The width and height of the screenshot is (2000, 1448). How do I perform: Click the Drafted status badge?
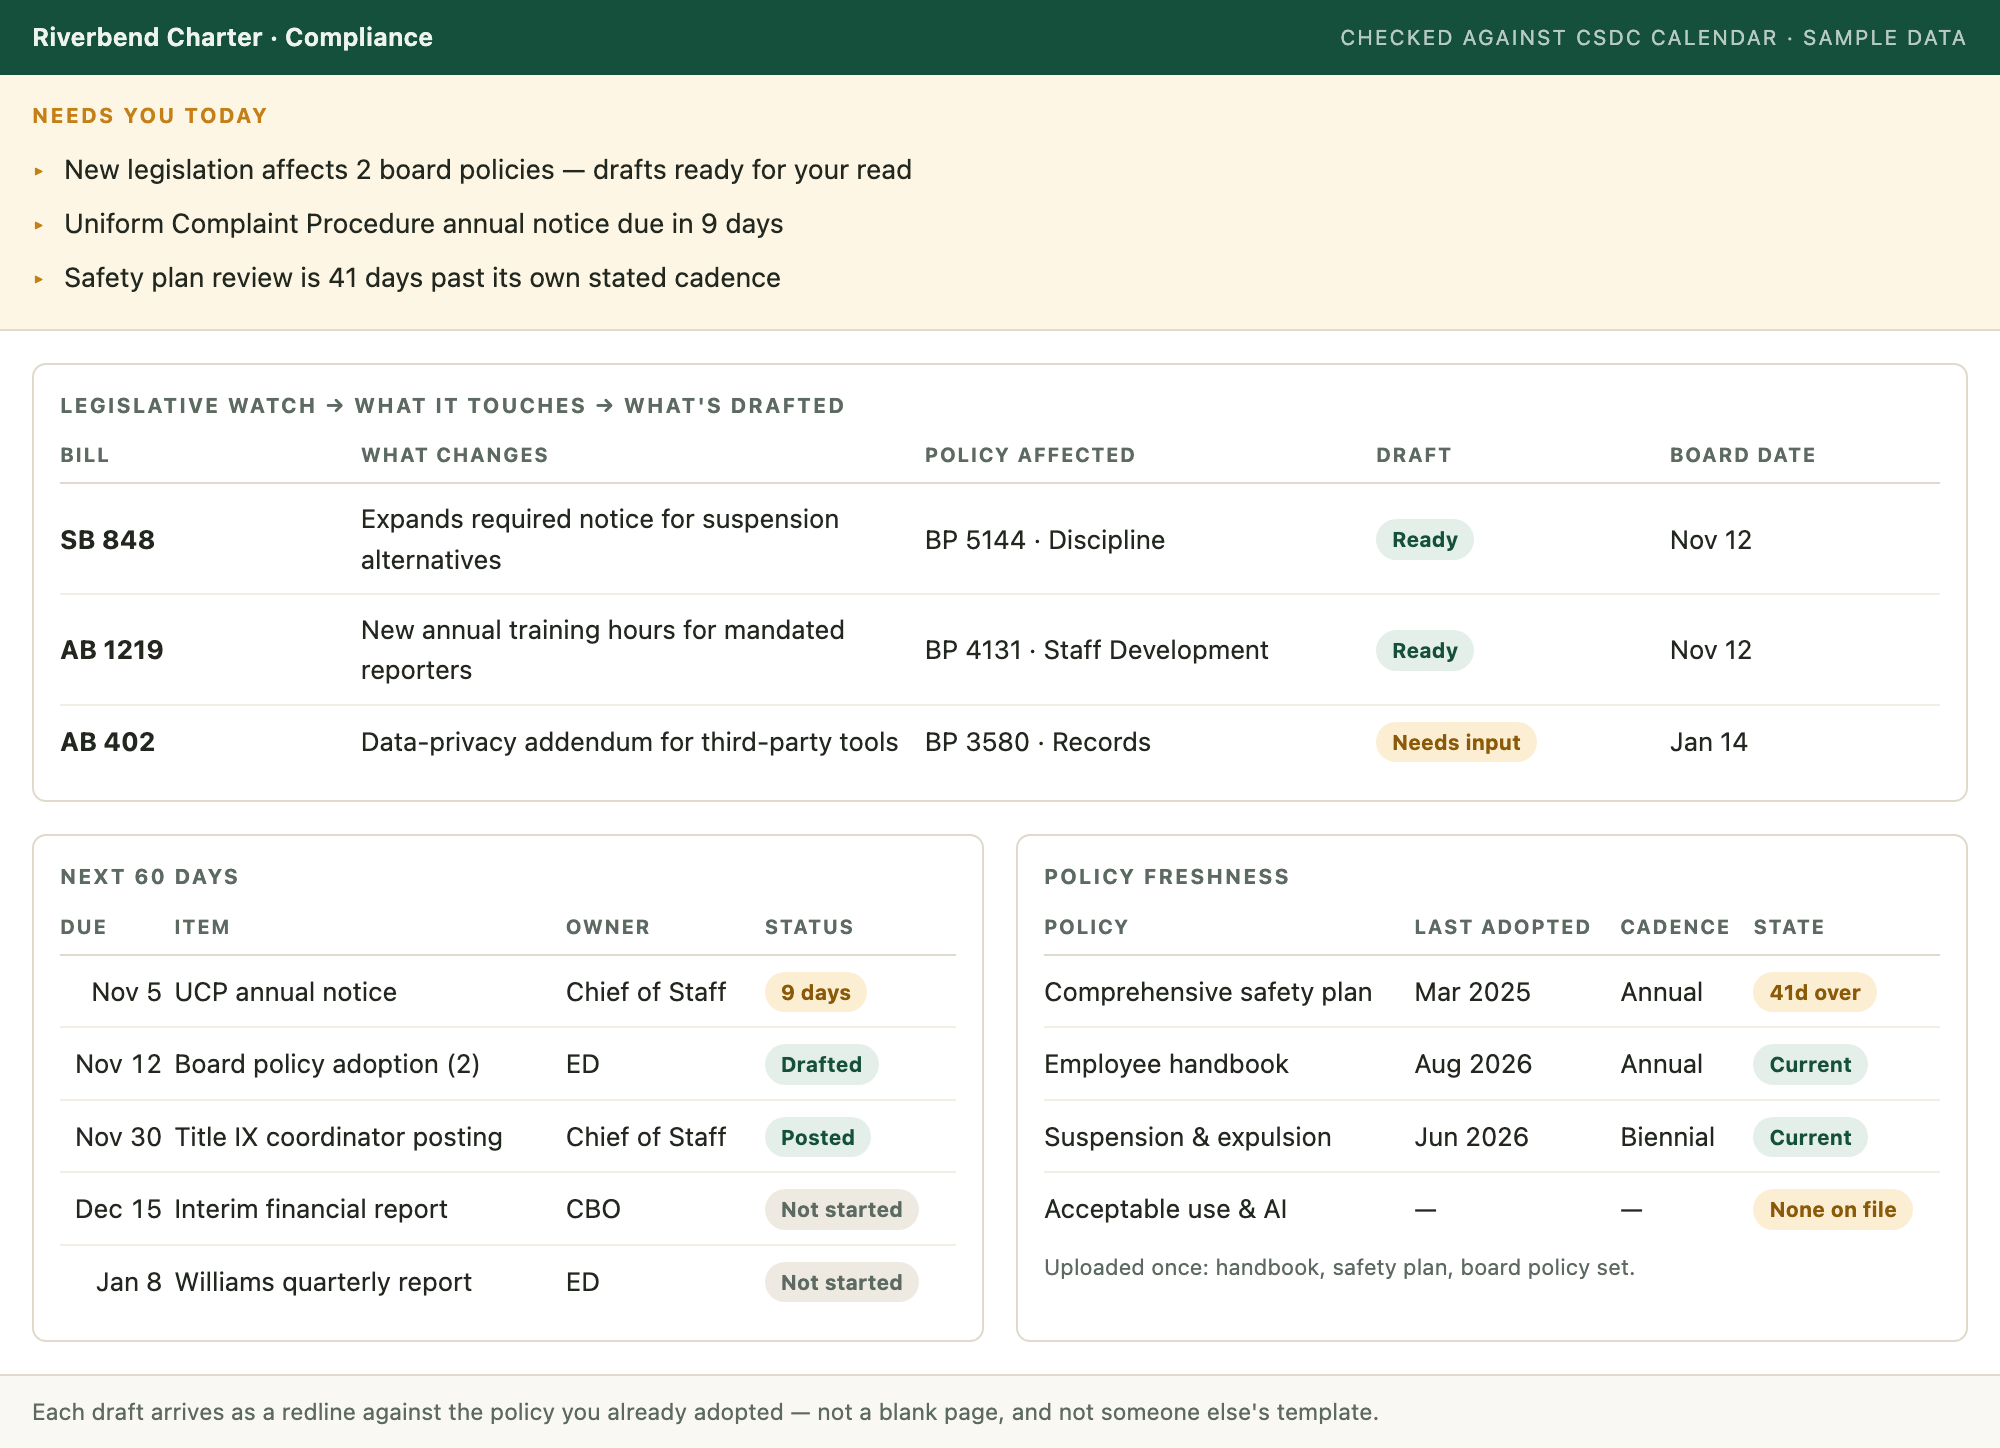[x=821, y=1064]
